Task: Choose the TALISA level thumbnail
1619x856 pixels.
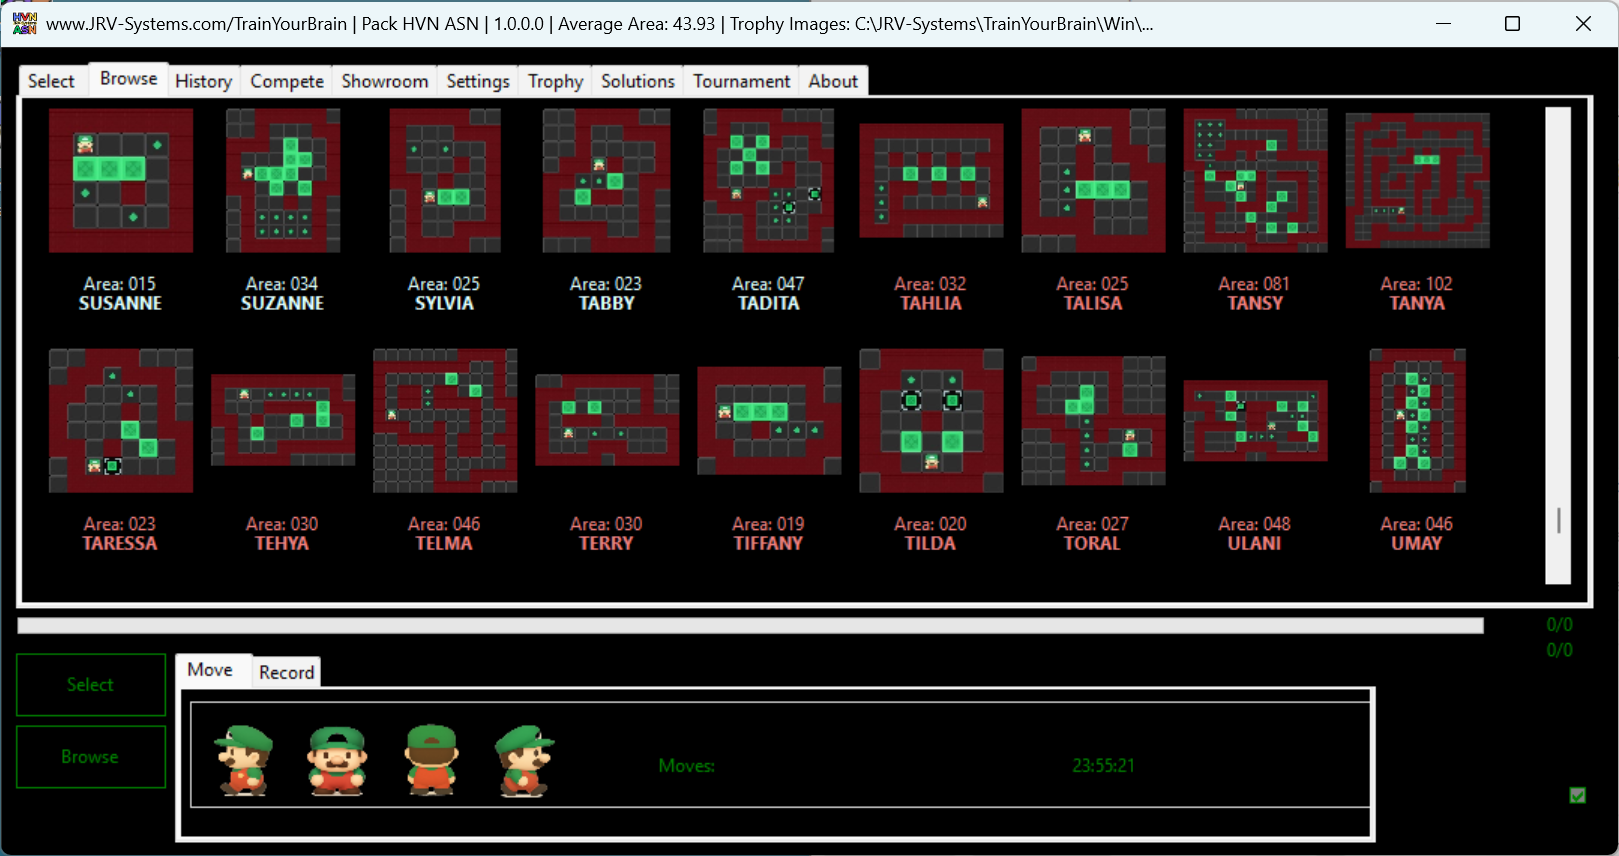Action: (x=1093, y=180)
